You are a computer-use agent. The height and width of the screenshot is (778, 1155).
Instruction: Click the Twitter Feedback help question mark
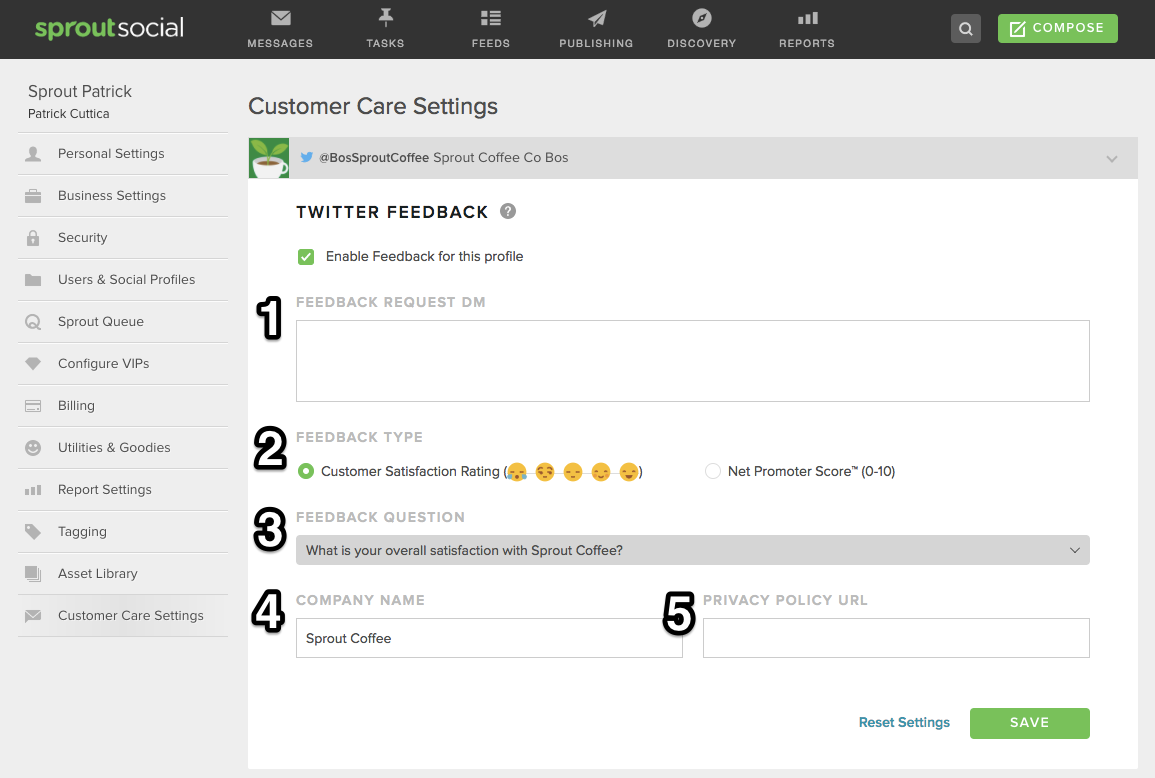(x=508, y=211)
